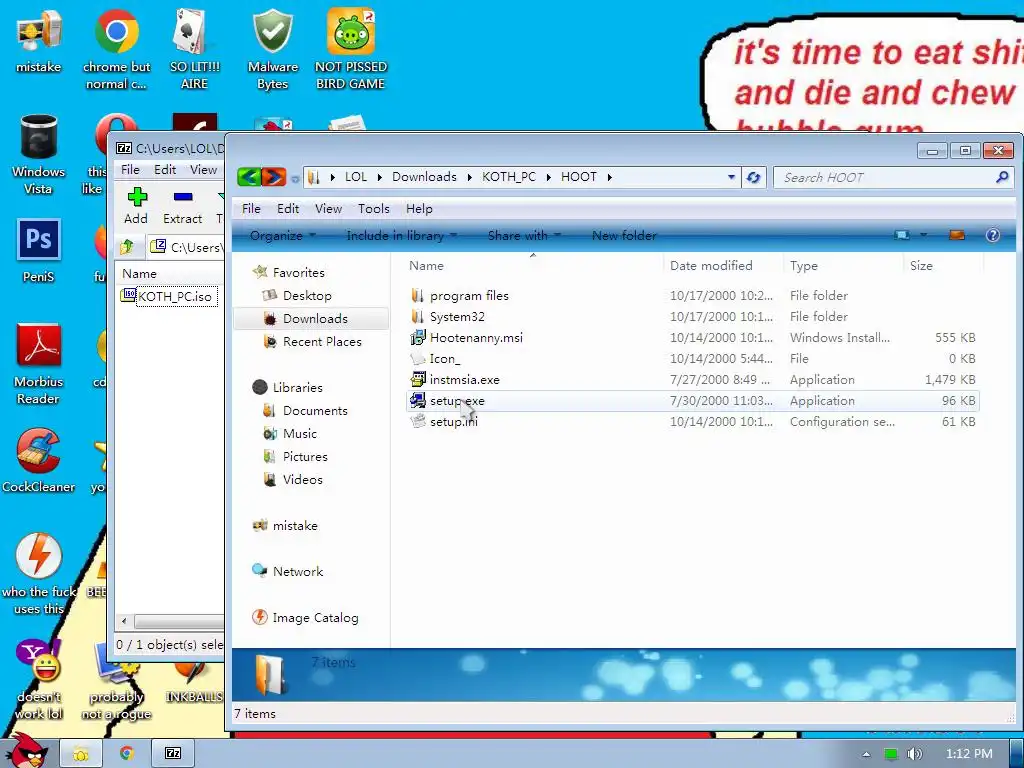Screen dimensions: 1024x768
Task: Refresh the HOOT folder view
Action: pos(753,177)
